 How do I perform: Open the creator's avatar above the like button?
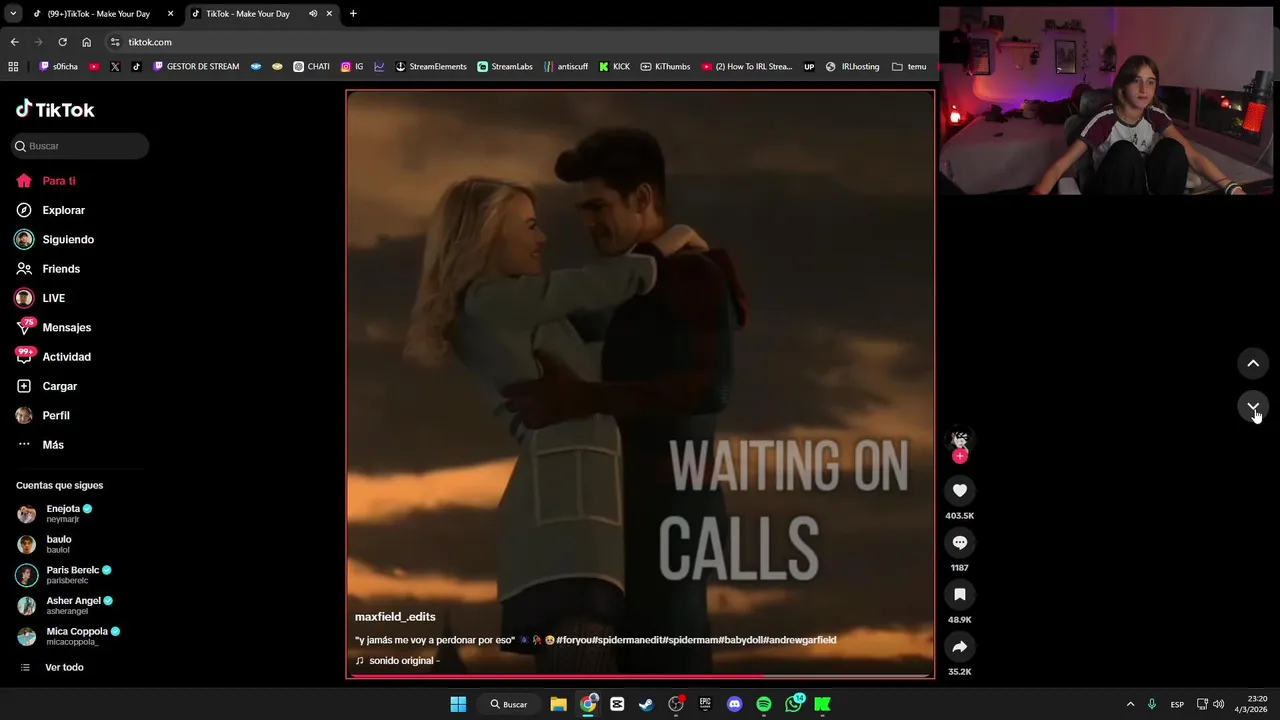click(x=959, y=440)
